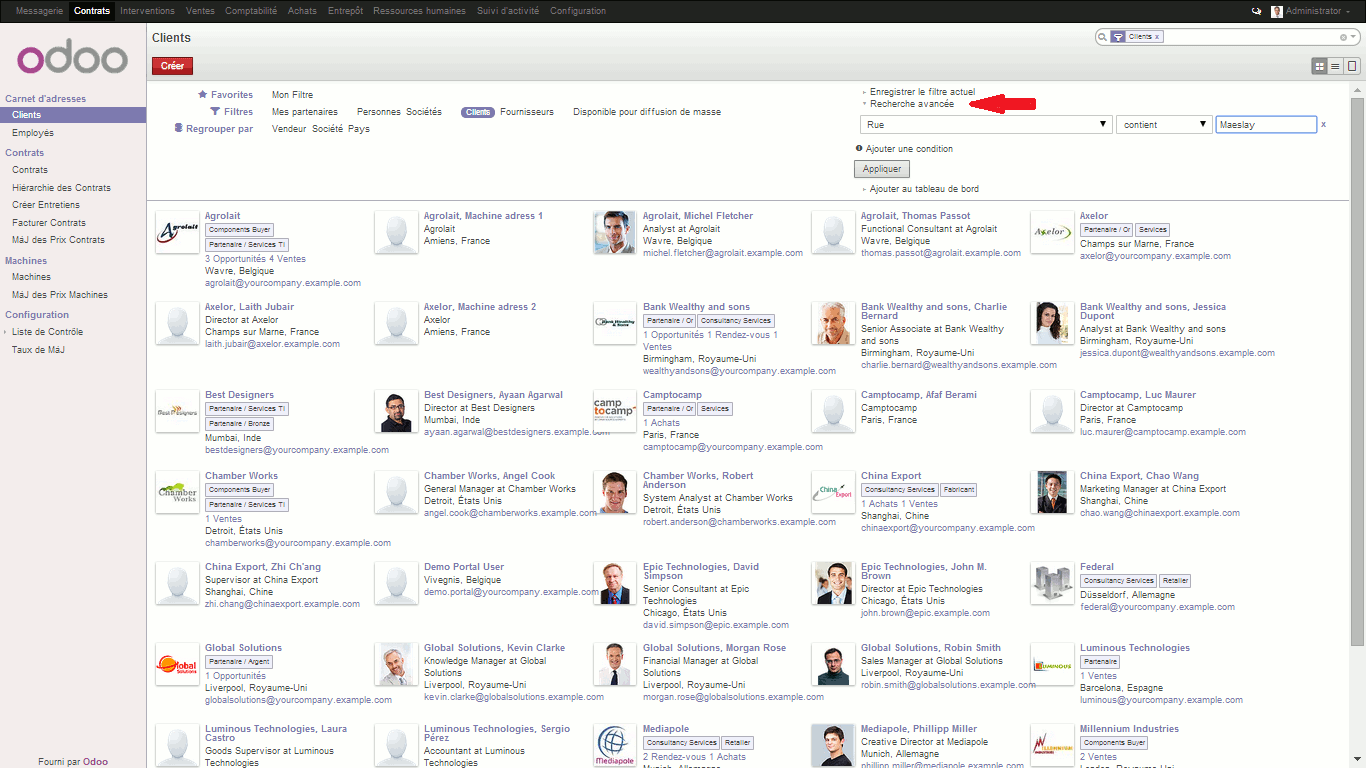
Task: Open the Rue field dropdown
Action: (986, 124)
